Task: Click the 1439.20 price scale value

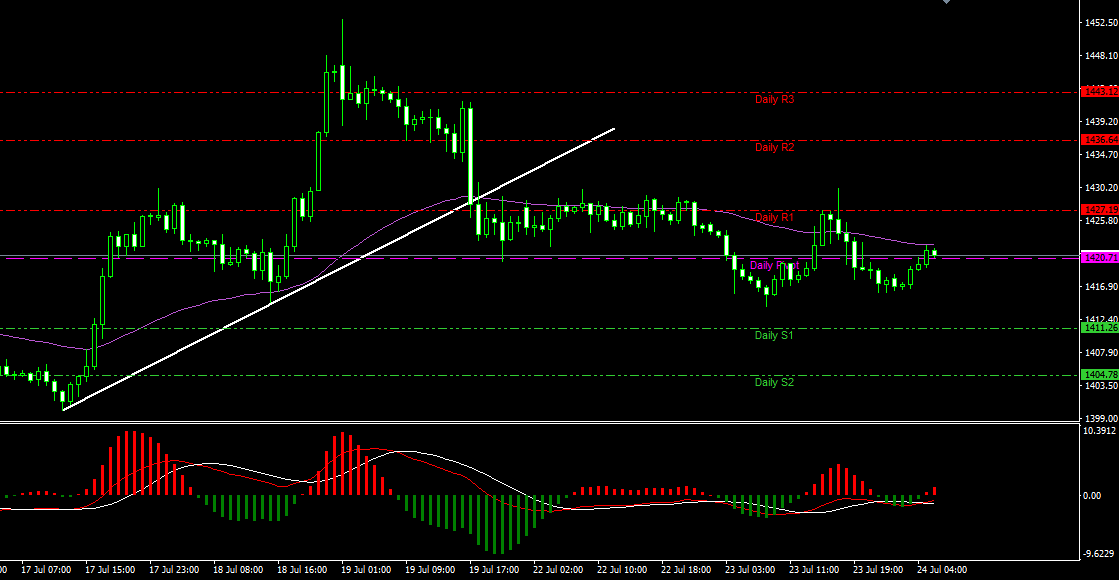Action: (x=1101, y=122)
